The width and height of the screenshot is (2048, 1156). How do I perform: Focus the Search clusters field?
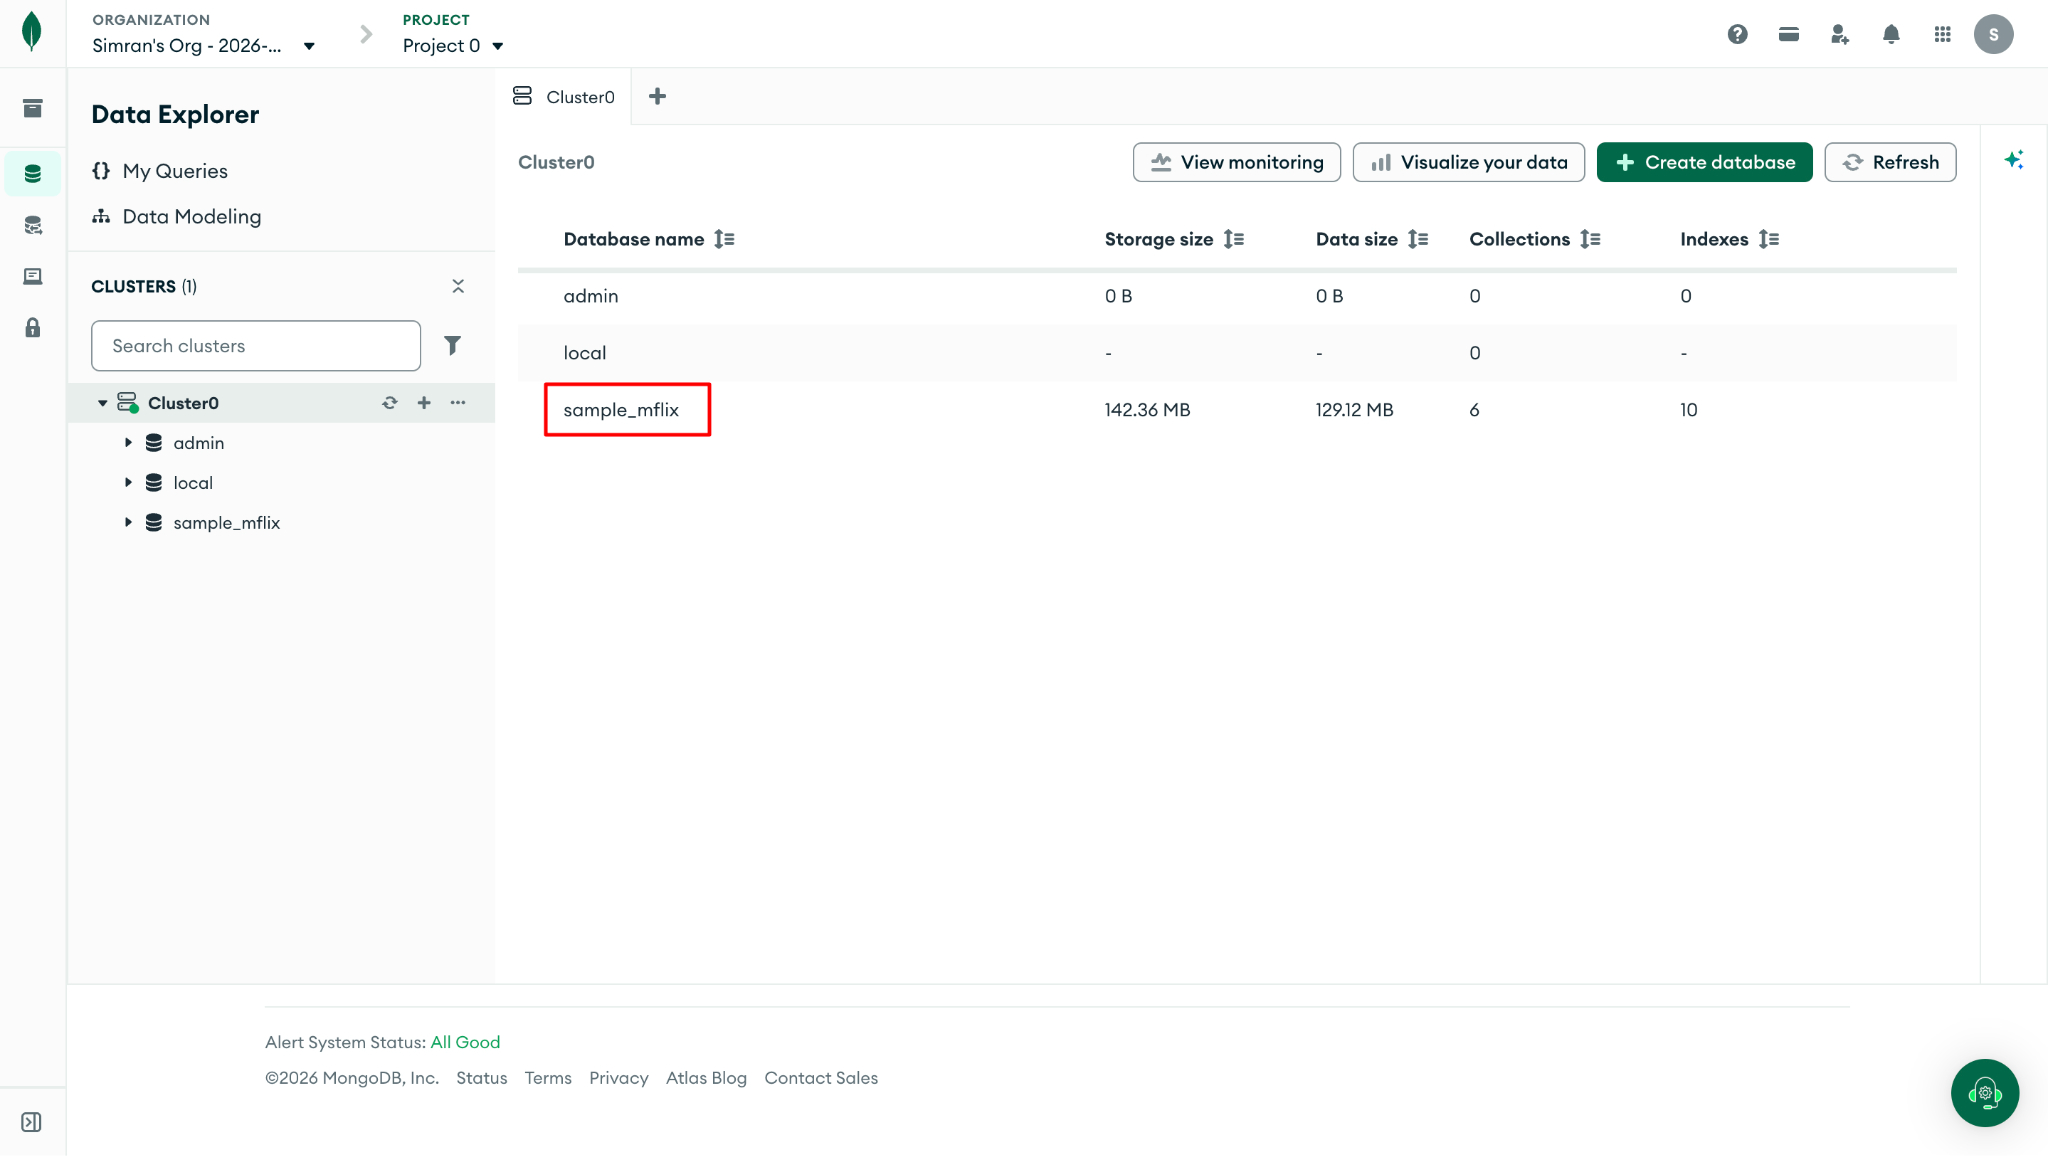(256, 346)
